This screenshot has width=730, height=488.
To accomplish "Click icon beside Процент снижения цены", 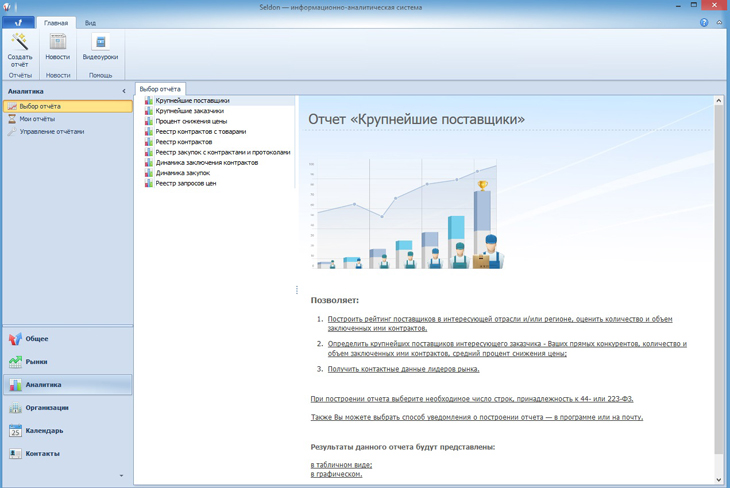I will click(149, 121).
